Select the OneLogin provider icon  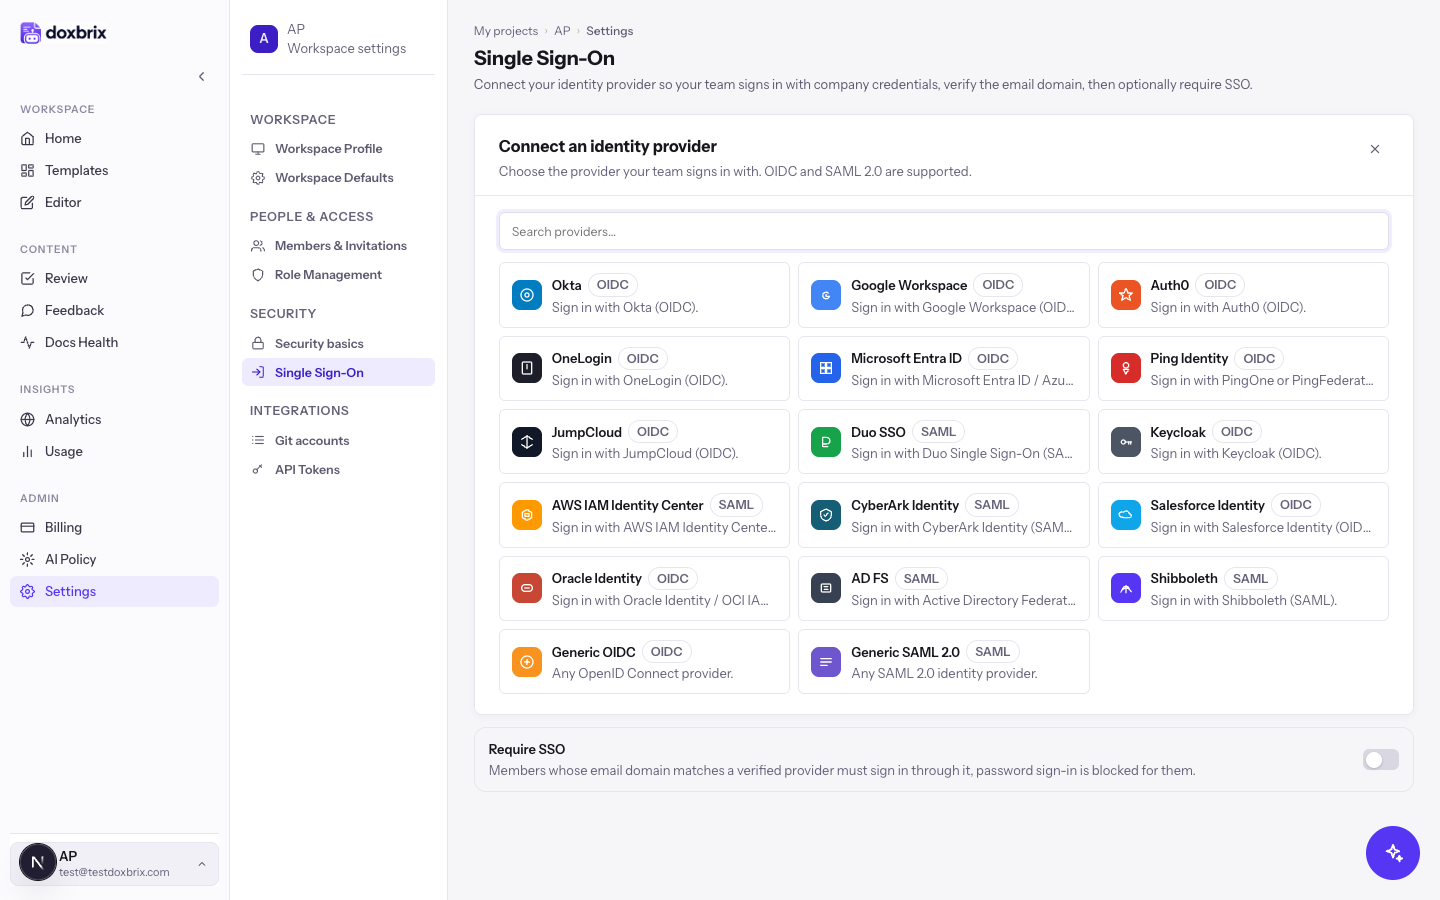(527, 368)
